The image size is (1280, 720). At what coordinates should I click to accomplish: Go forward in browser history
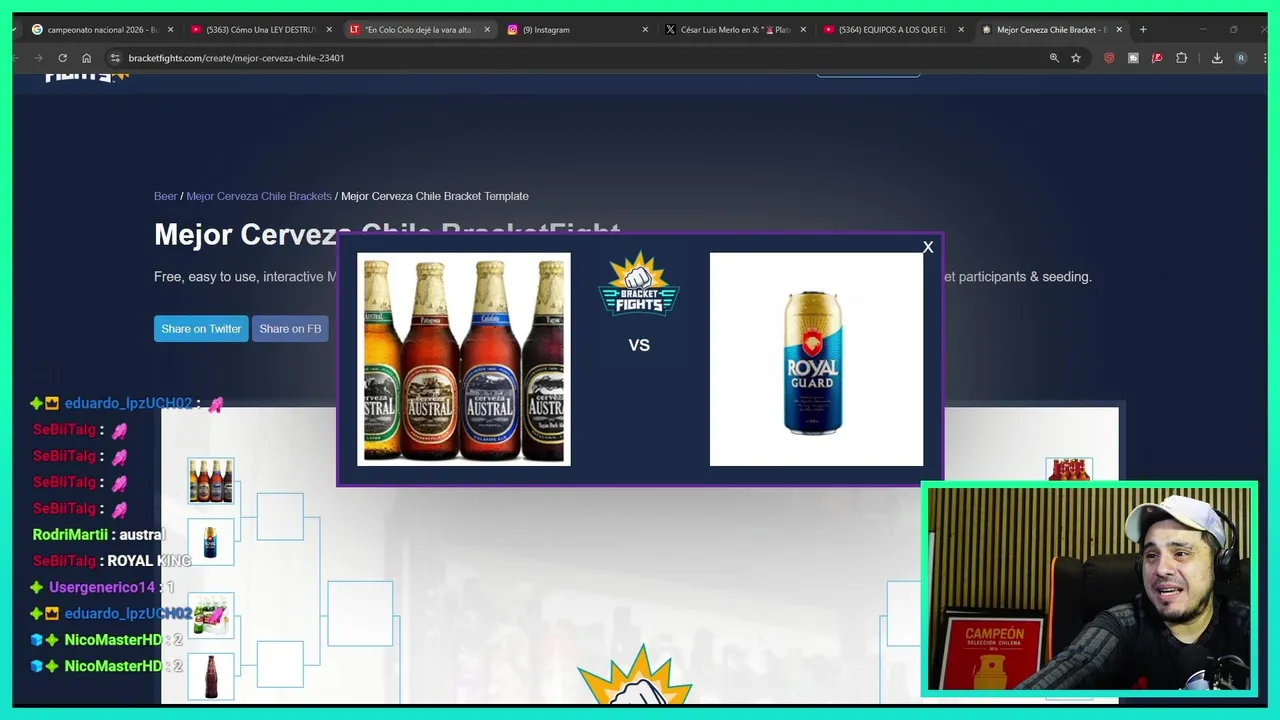pyautogui.click(x=38, y=58)
